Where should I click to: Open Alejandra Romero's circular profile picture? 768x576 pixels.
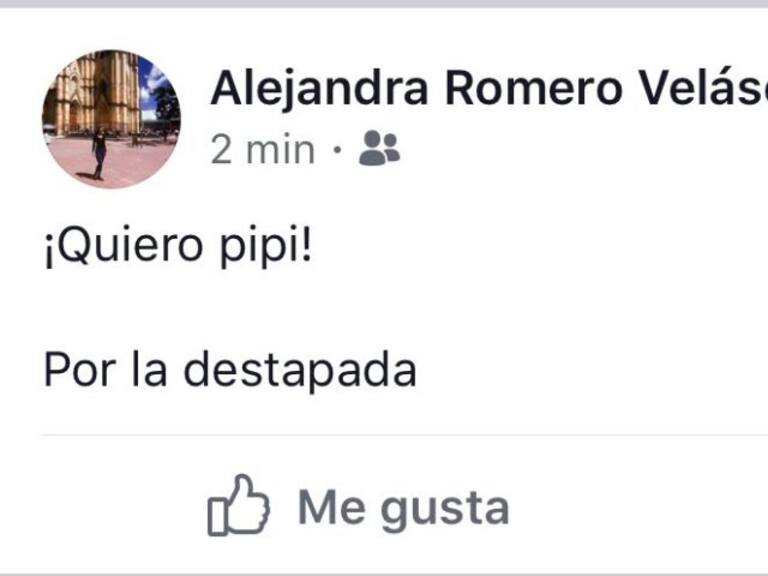coord(111,119)
